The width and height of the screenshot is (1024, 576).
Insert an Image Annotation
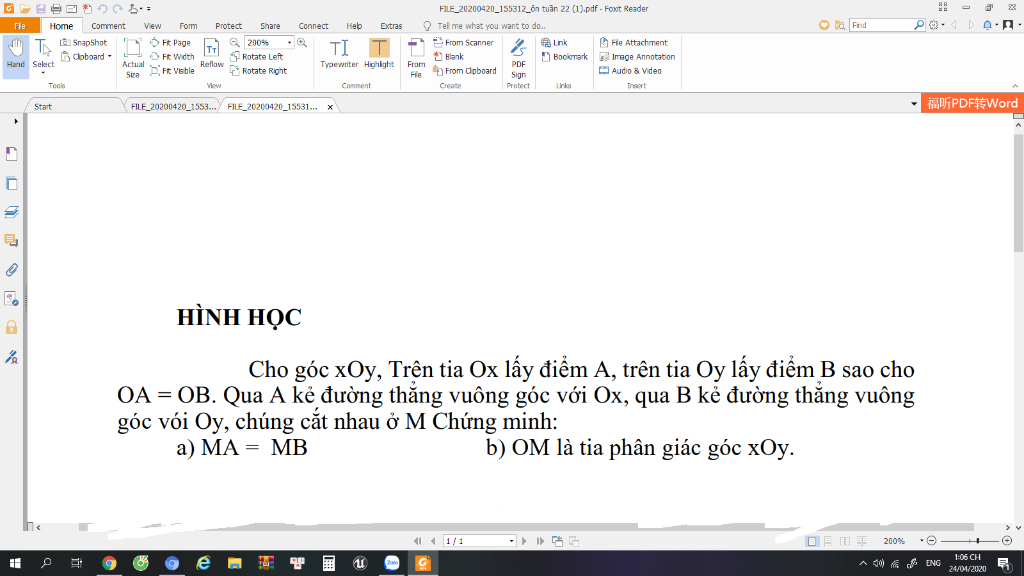[x=637, y=57]
